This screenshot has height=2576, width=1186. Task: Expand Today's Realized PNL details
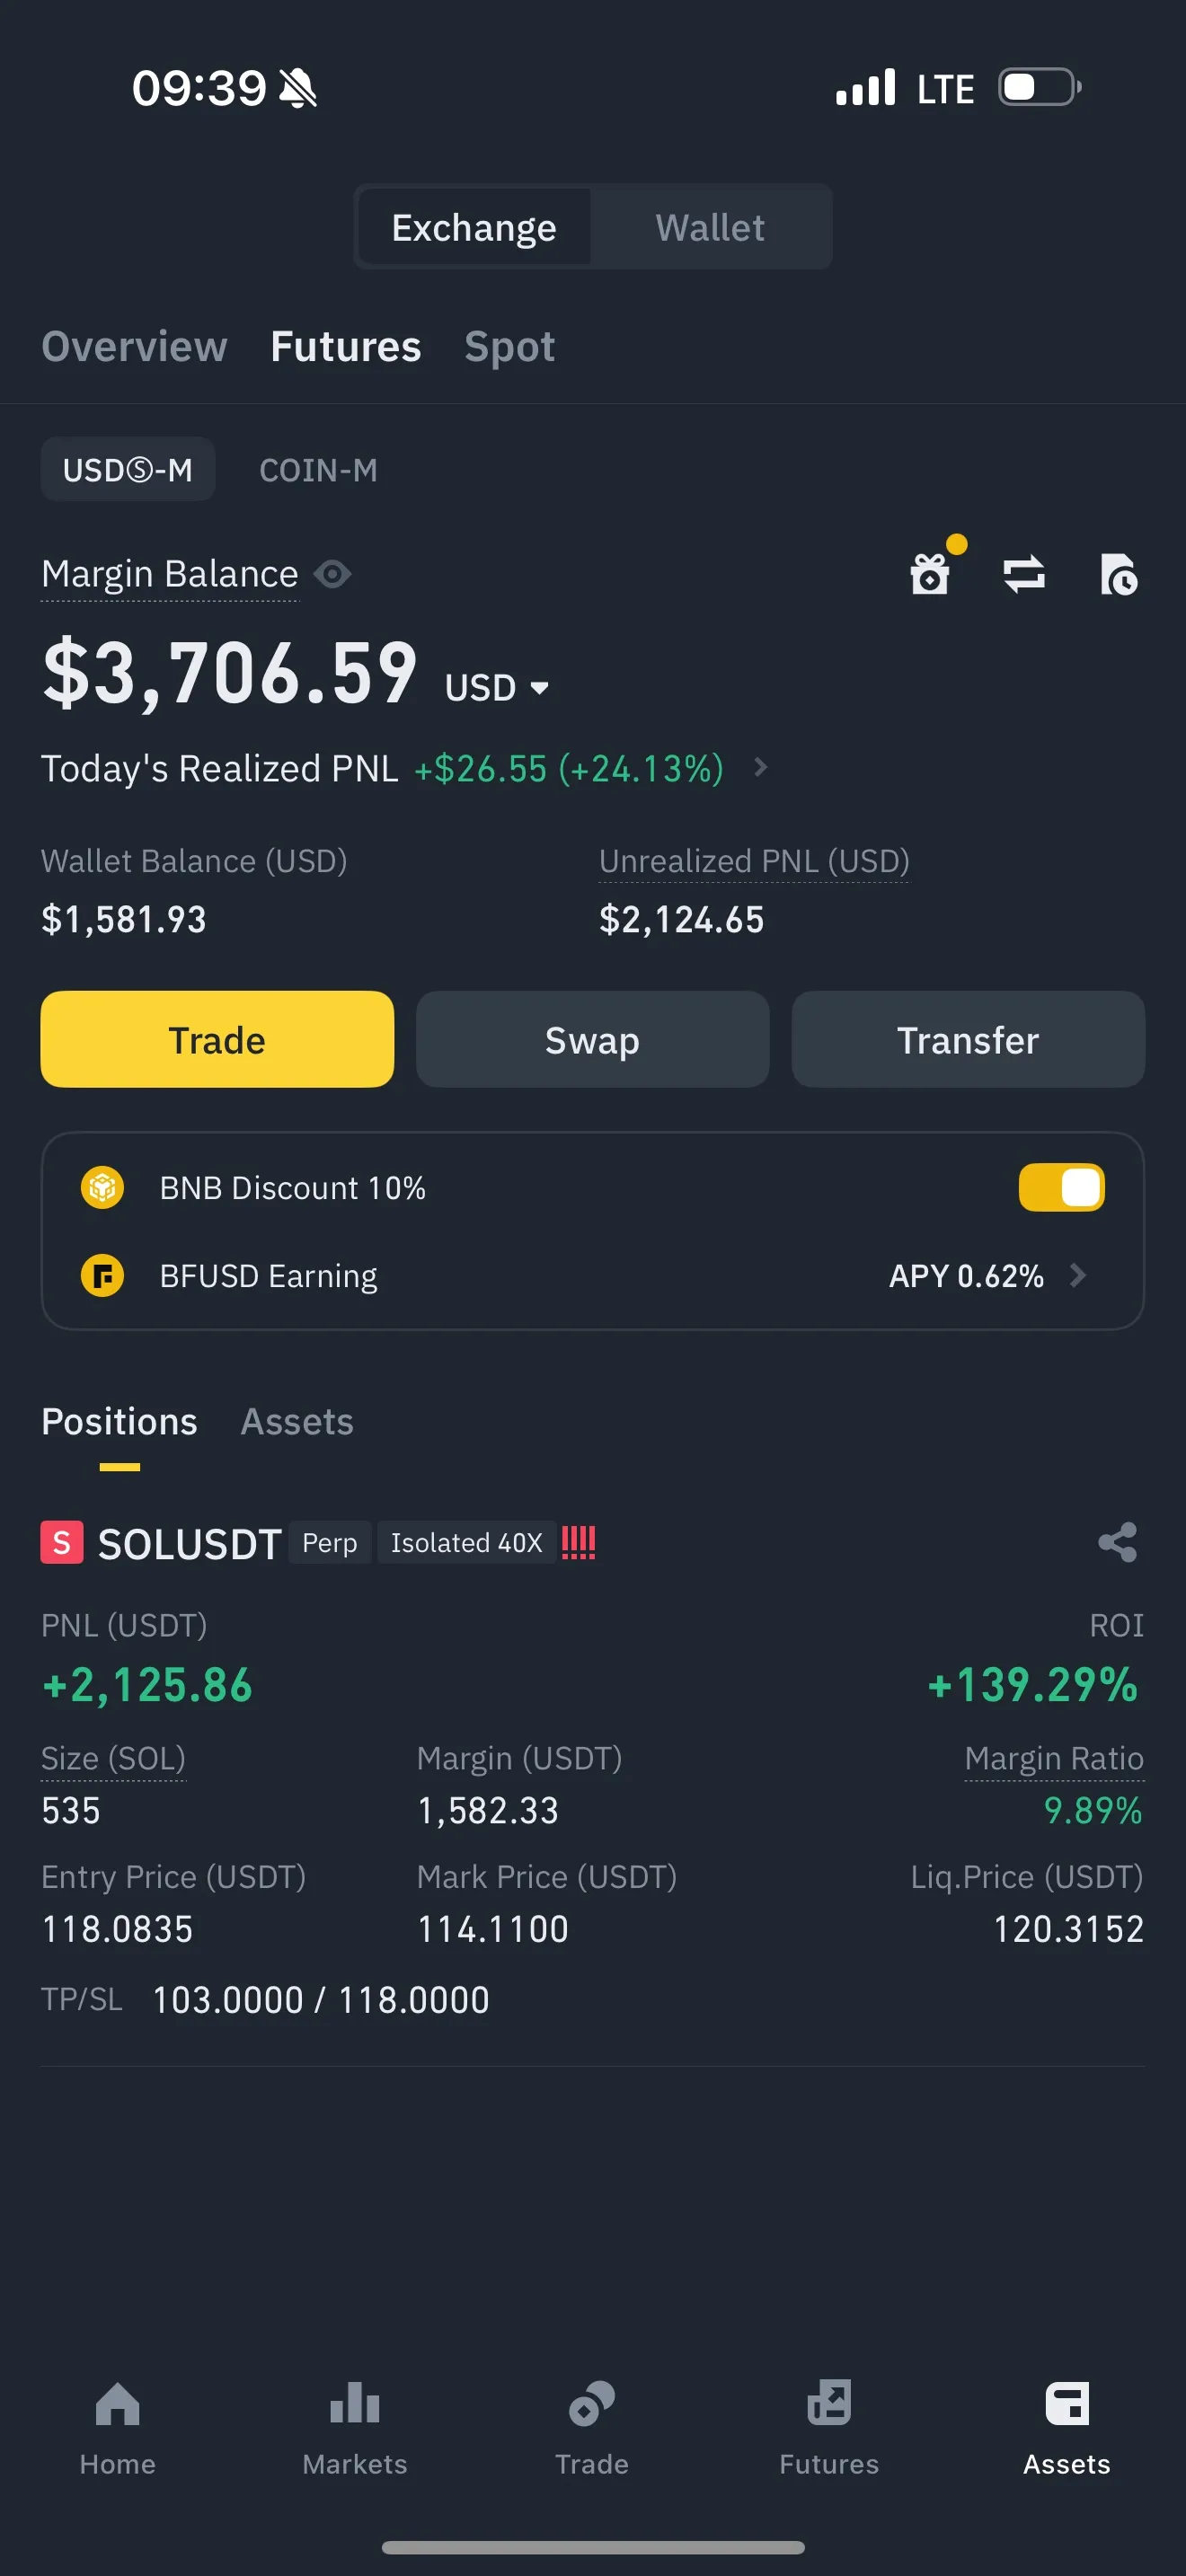coord(760,767)
